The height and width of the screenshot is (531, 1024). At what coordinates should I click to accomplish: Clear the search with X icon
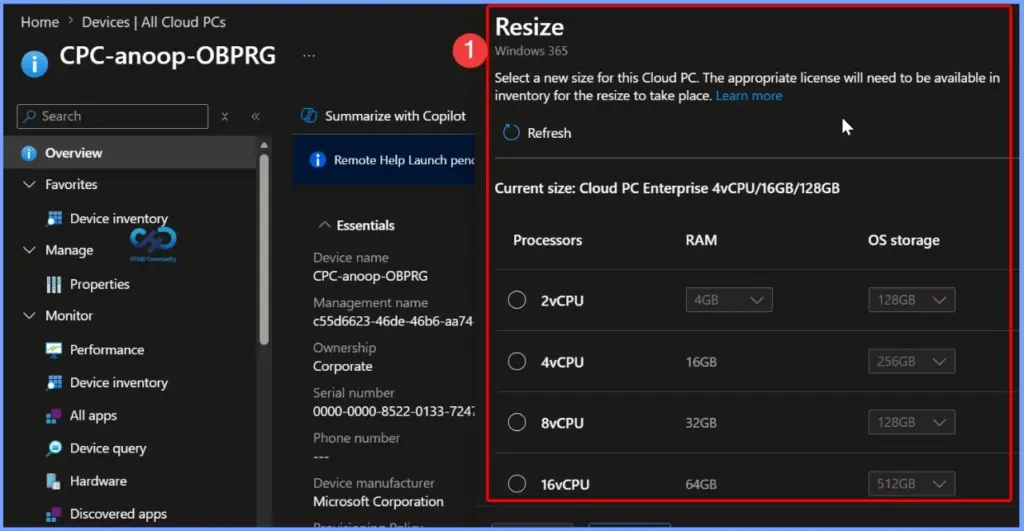pyautogui.click(x=225, y=116)
